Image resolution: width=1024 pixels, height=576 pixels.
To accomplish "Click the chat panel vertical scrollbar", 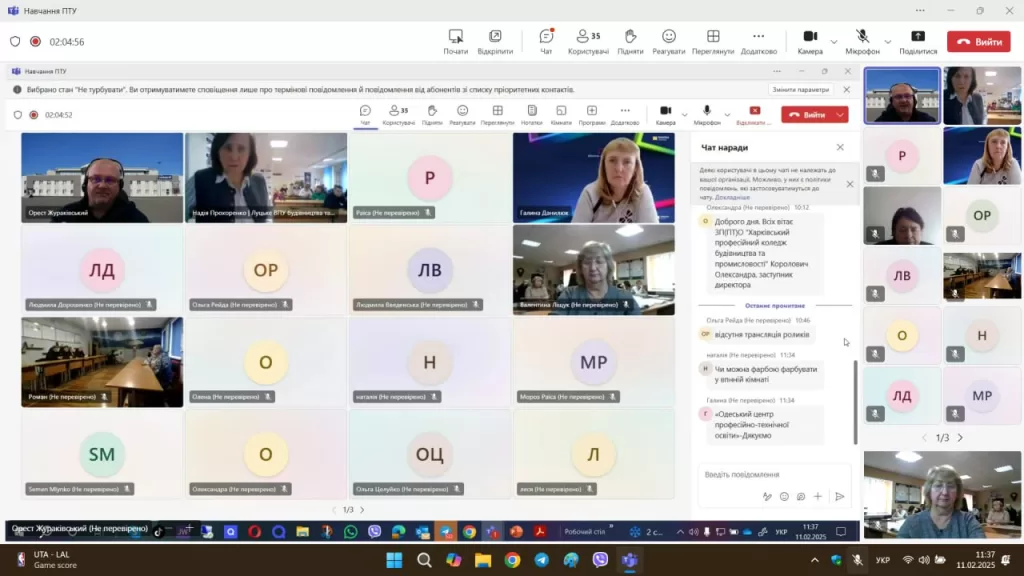I will (854, 400).
